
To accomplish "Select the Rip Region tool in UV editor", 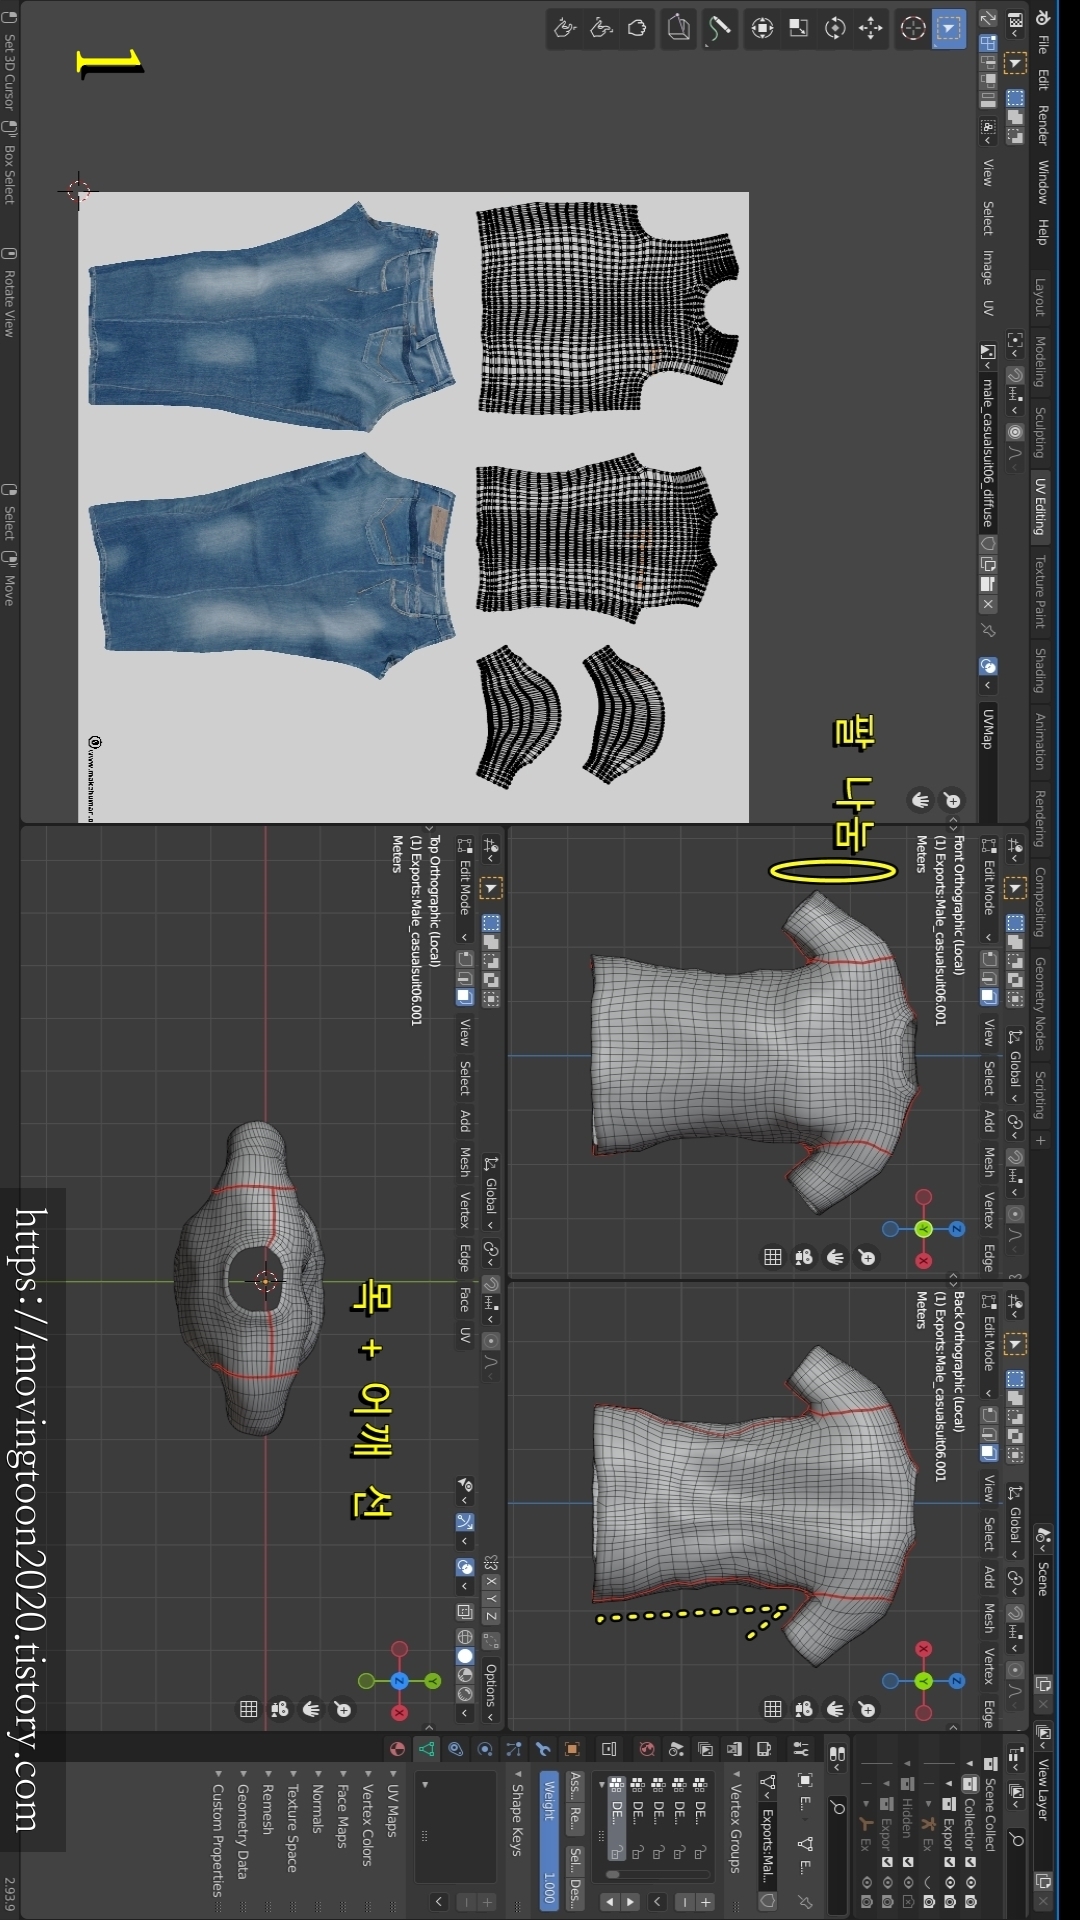I will 678,28.
